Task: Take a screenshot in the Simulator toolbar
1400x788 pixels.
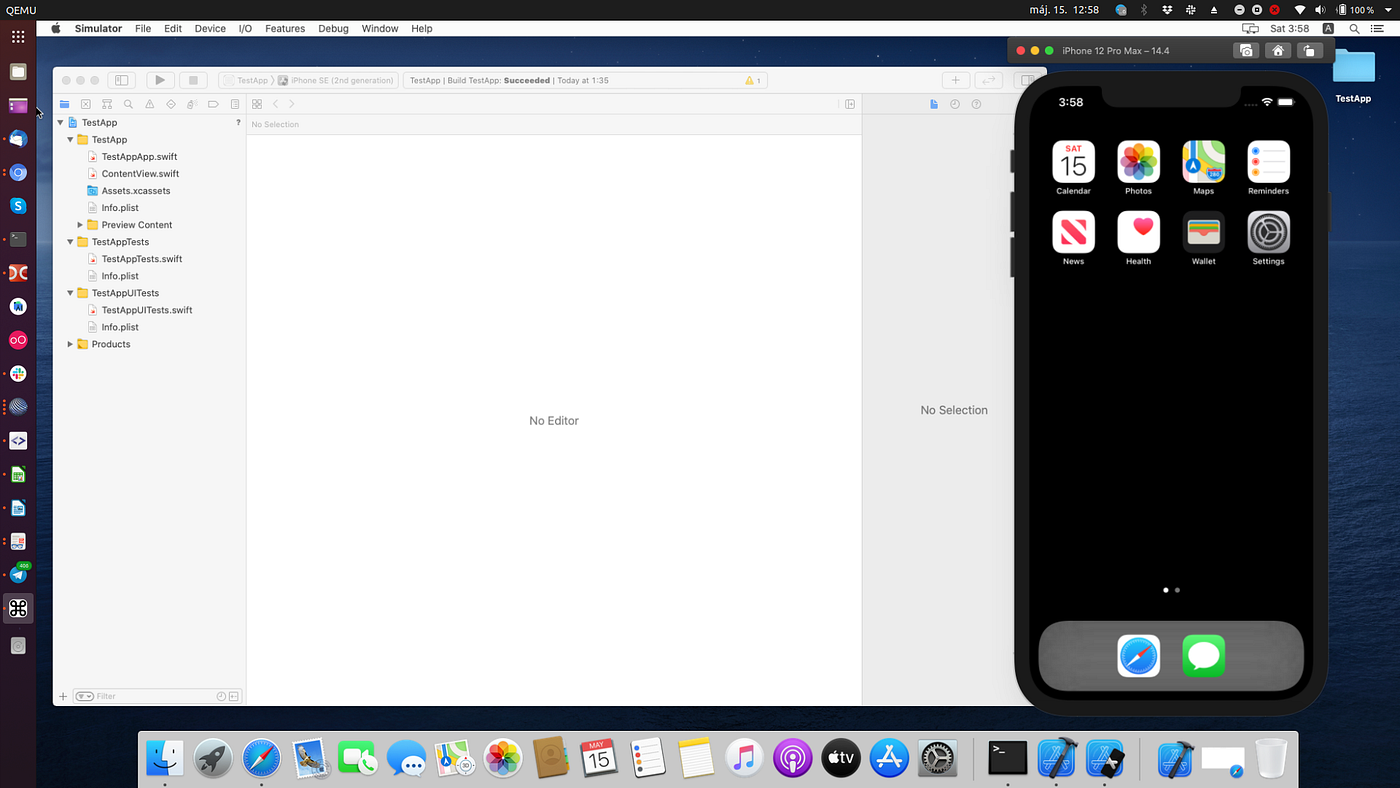Action: pyautogui.click(x=1246, y=49)
